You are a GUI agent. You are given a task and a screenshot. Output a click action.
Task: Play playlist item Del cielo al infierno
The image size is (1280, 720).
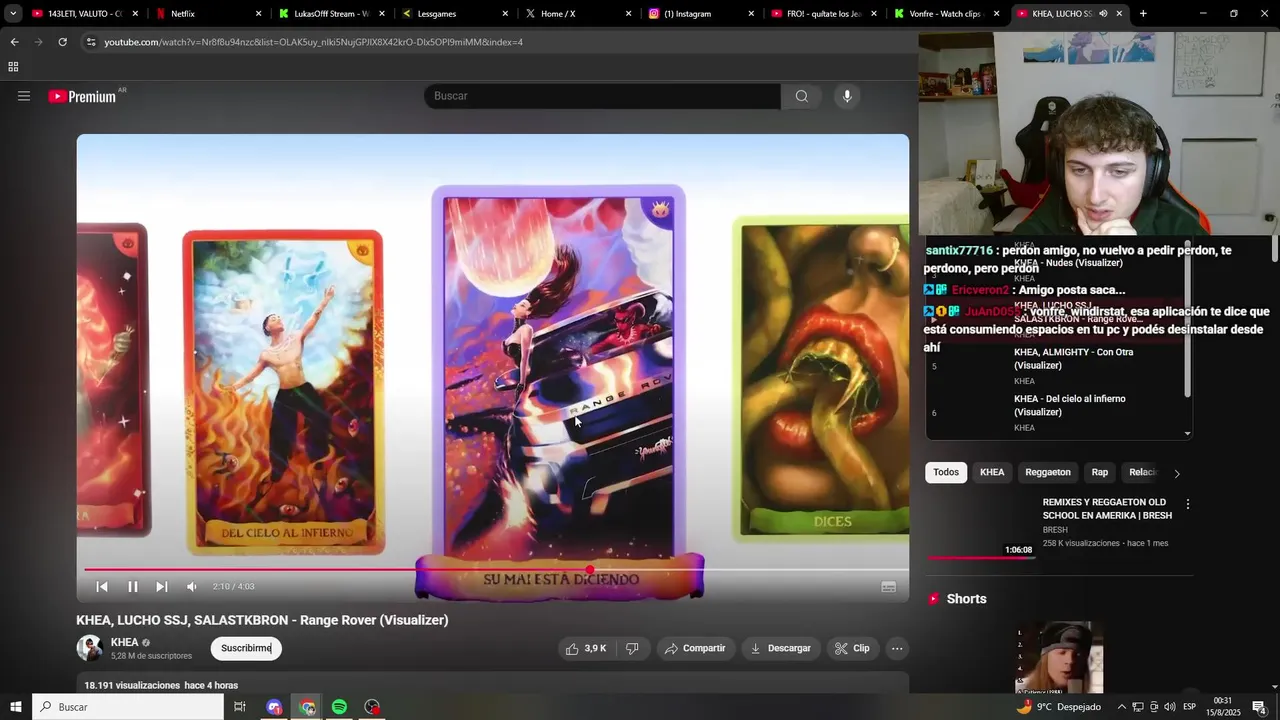(x=1070, y=405)
